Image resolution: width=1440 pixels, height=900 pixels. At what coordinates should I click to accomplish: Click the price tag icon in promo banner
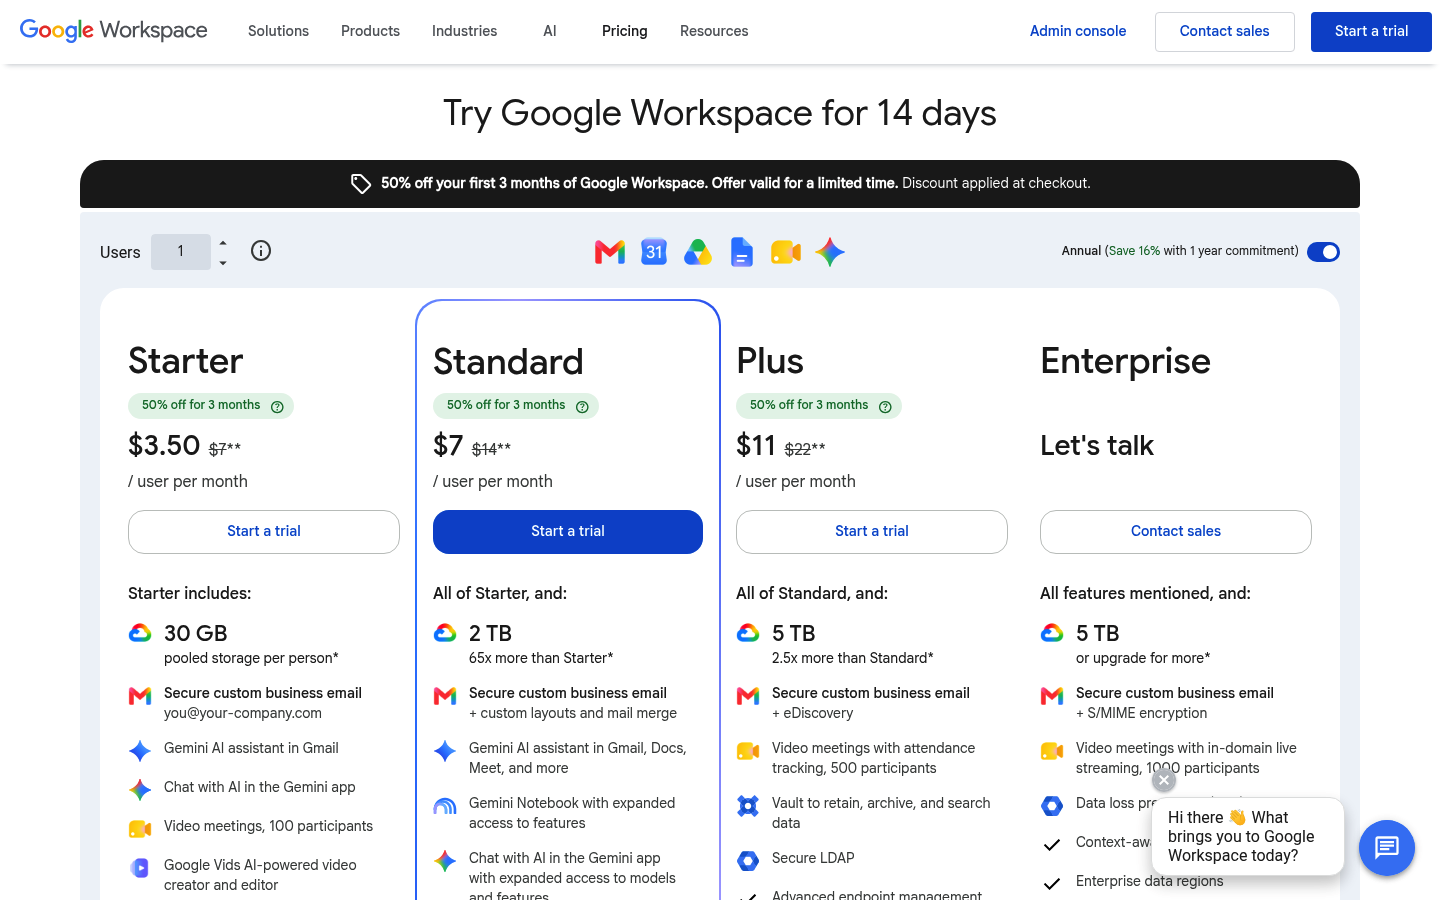click(x=361, y=184)
